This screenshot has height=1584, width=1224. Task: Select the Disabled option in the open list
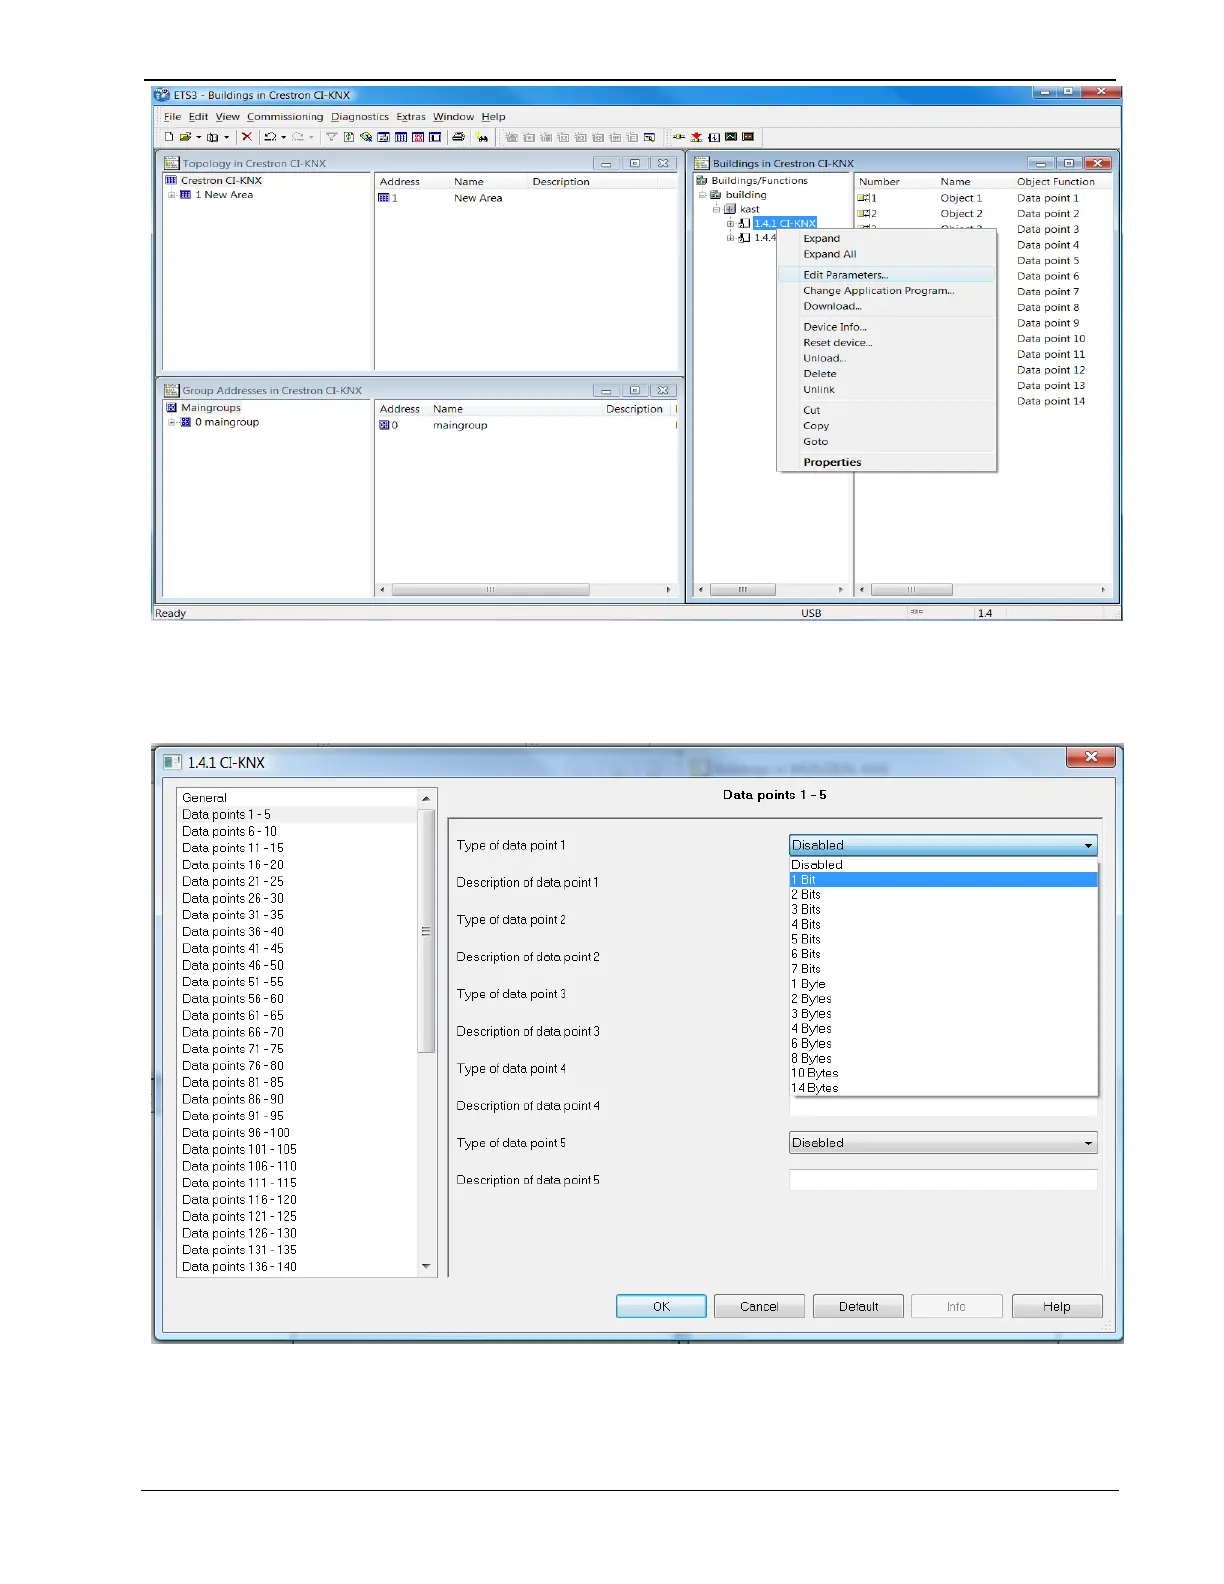point(943,865)
